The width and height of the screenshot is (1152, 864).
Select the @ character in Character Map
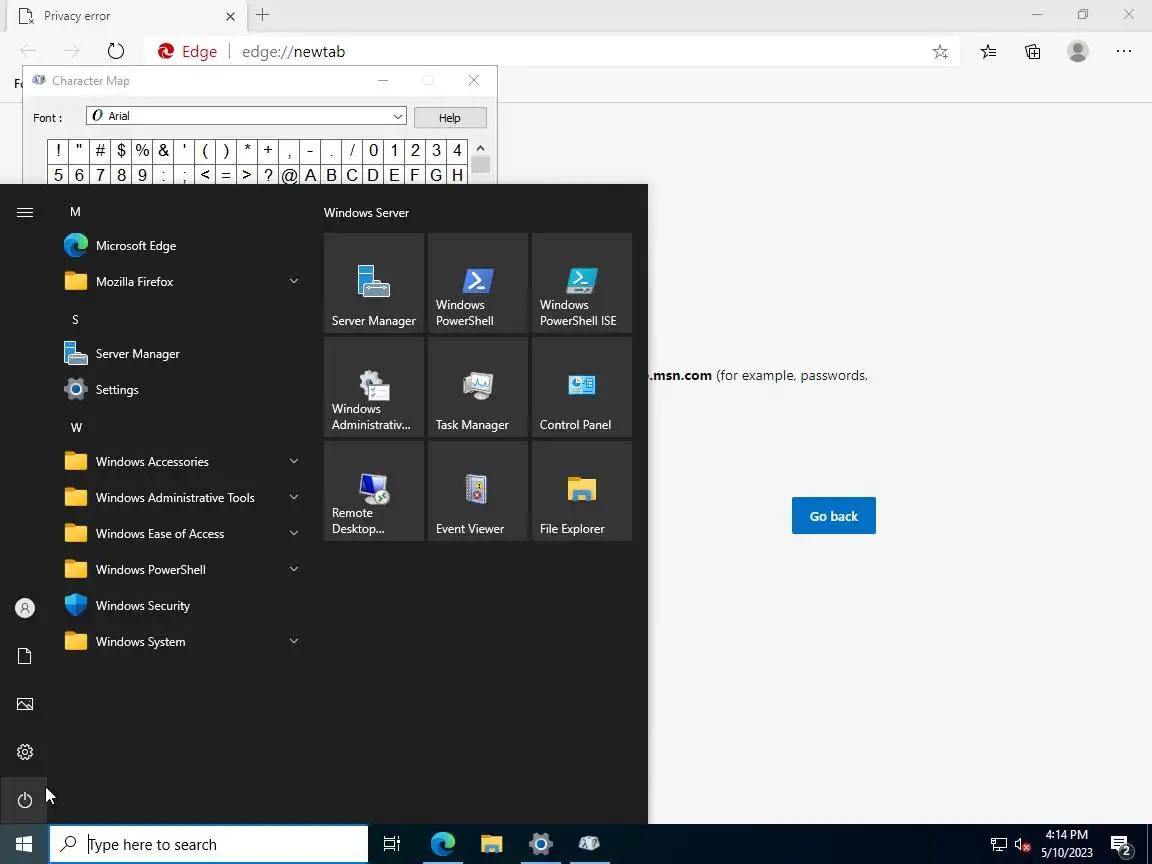click(289, 175)
